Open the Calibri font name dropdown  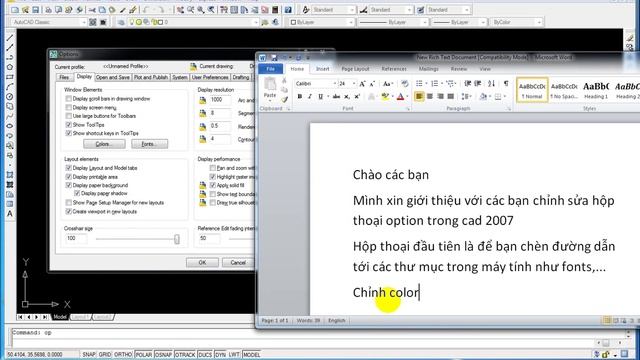click(x=334, y=84)
